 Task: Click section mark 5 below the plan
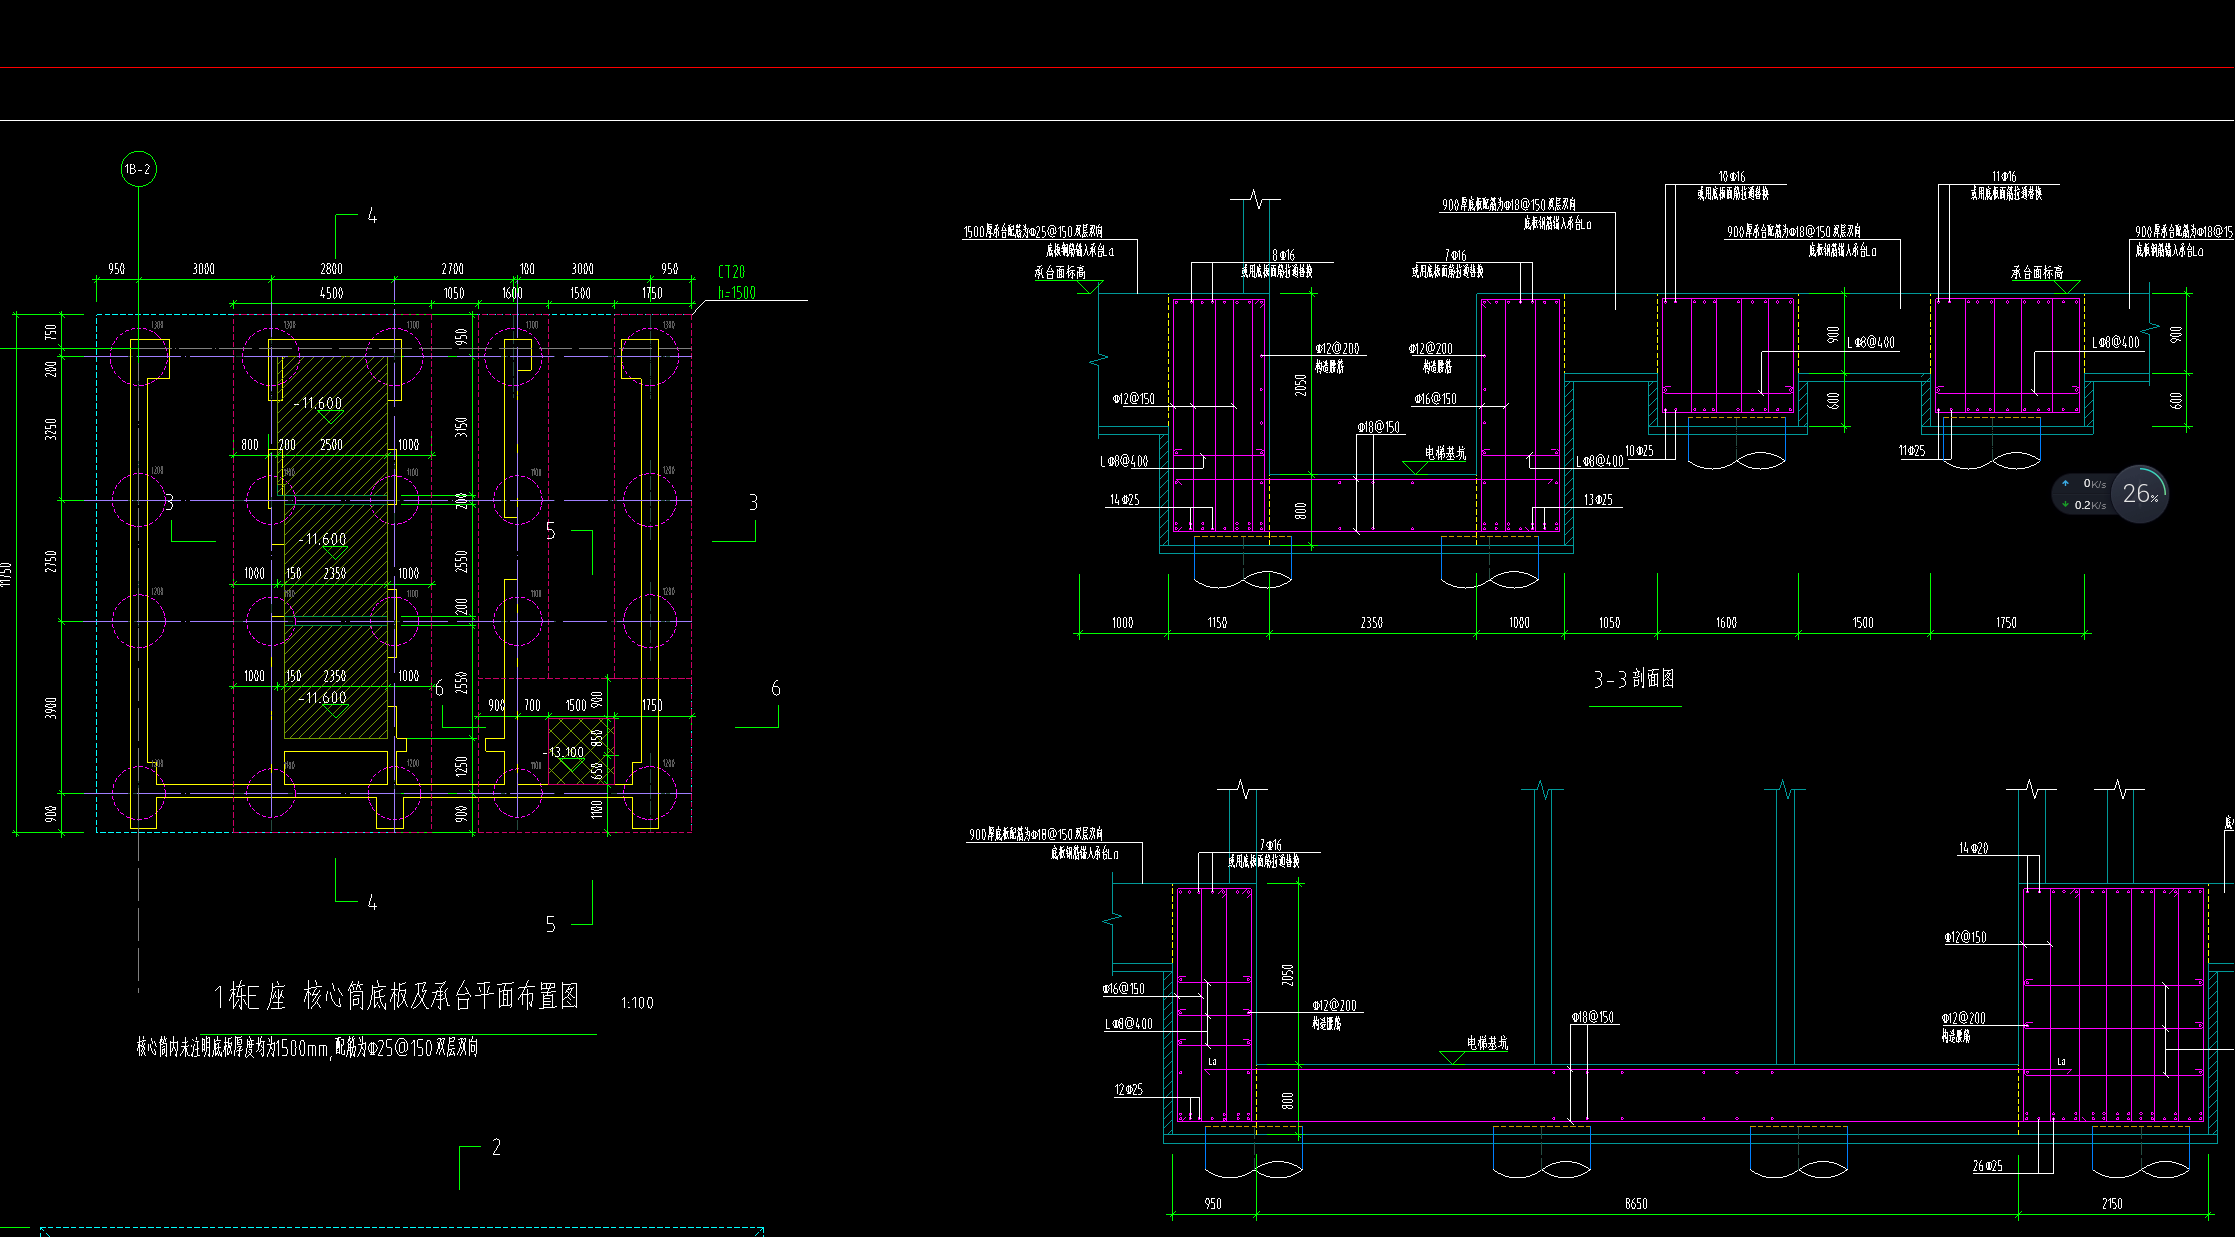(x=550, y=925)
